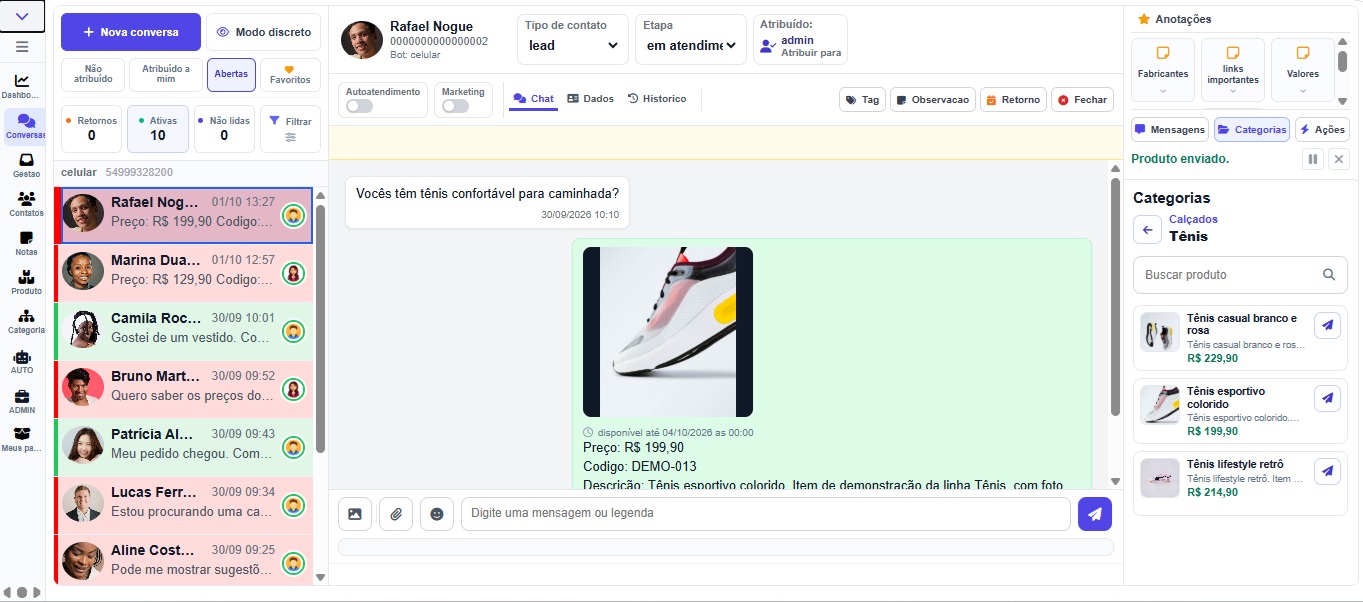
Task: Click the Retorno button
Action: click(1013, 100)
